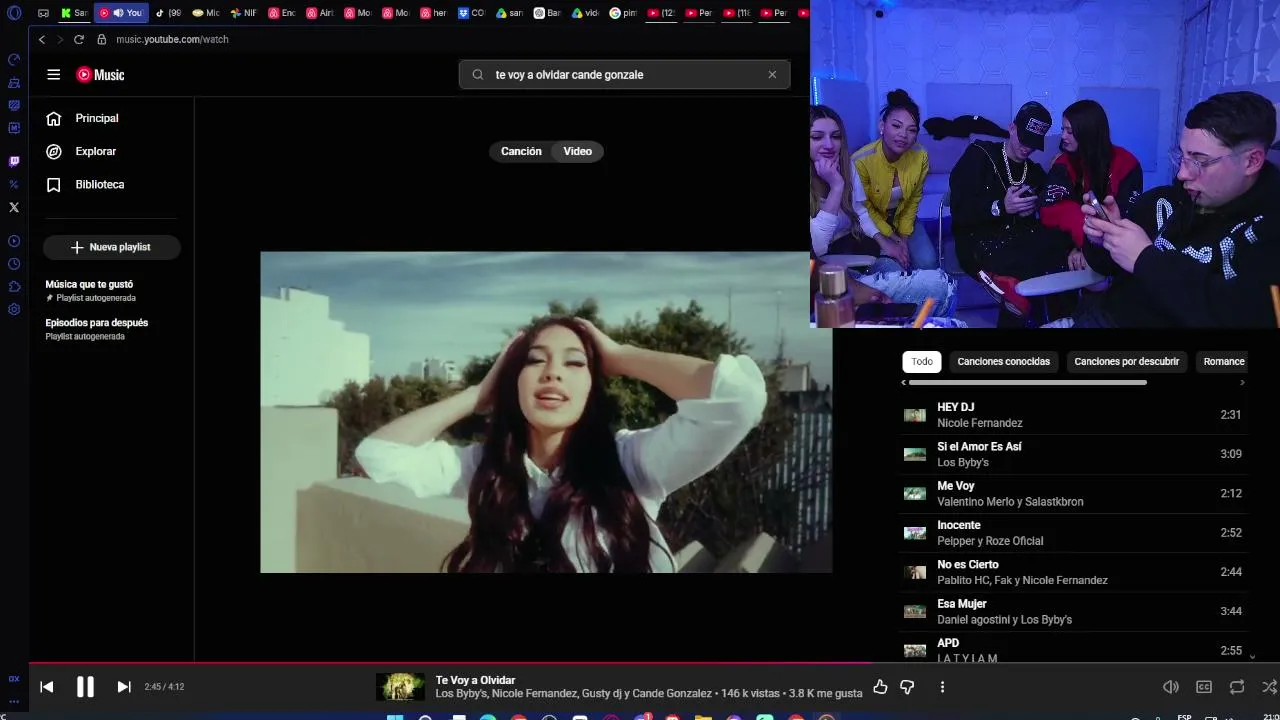
Task: Click the playing music video
Action: coord(546,412)
